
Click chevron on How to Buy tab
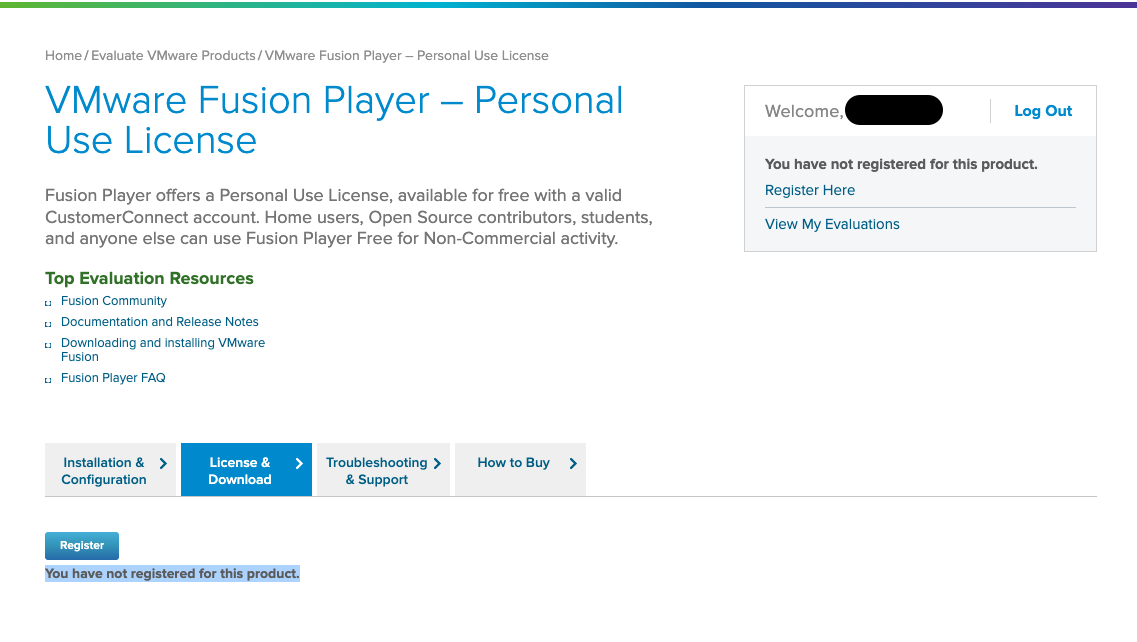tap(573, 464)
